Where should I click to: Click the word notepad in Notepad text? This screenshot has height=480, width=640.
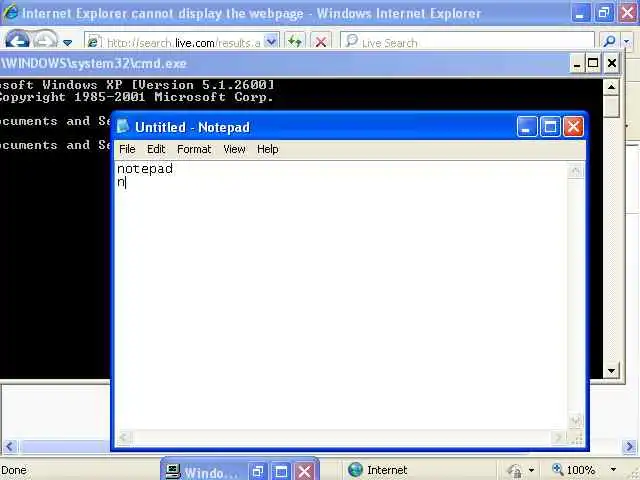point(145,169)
